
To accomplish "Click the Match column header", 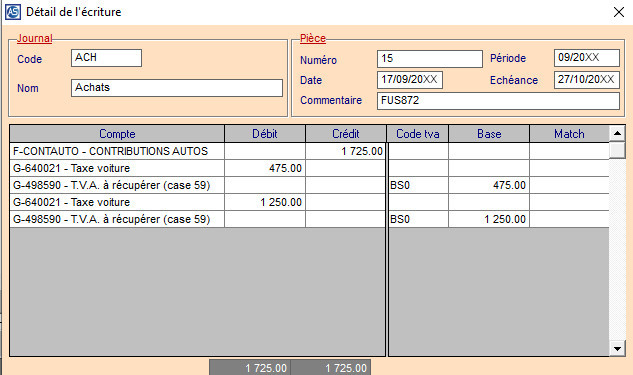I will point(569,134).
